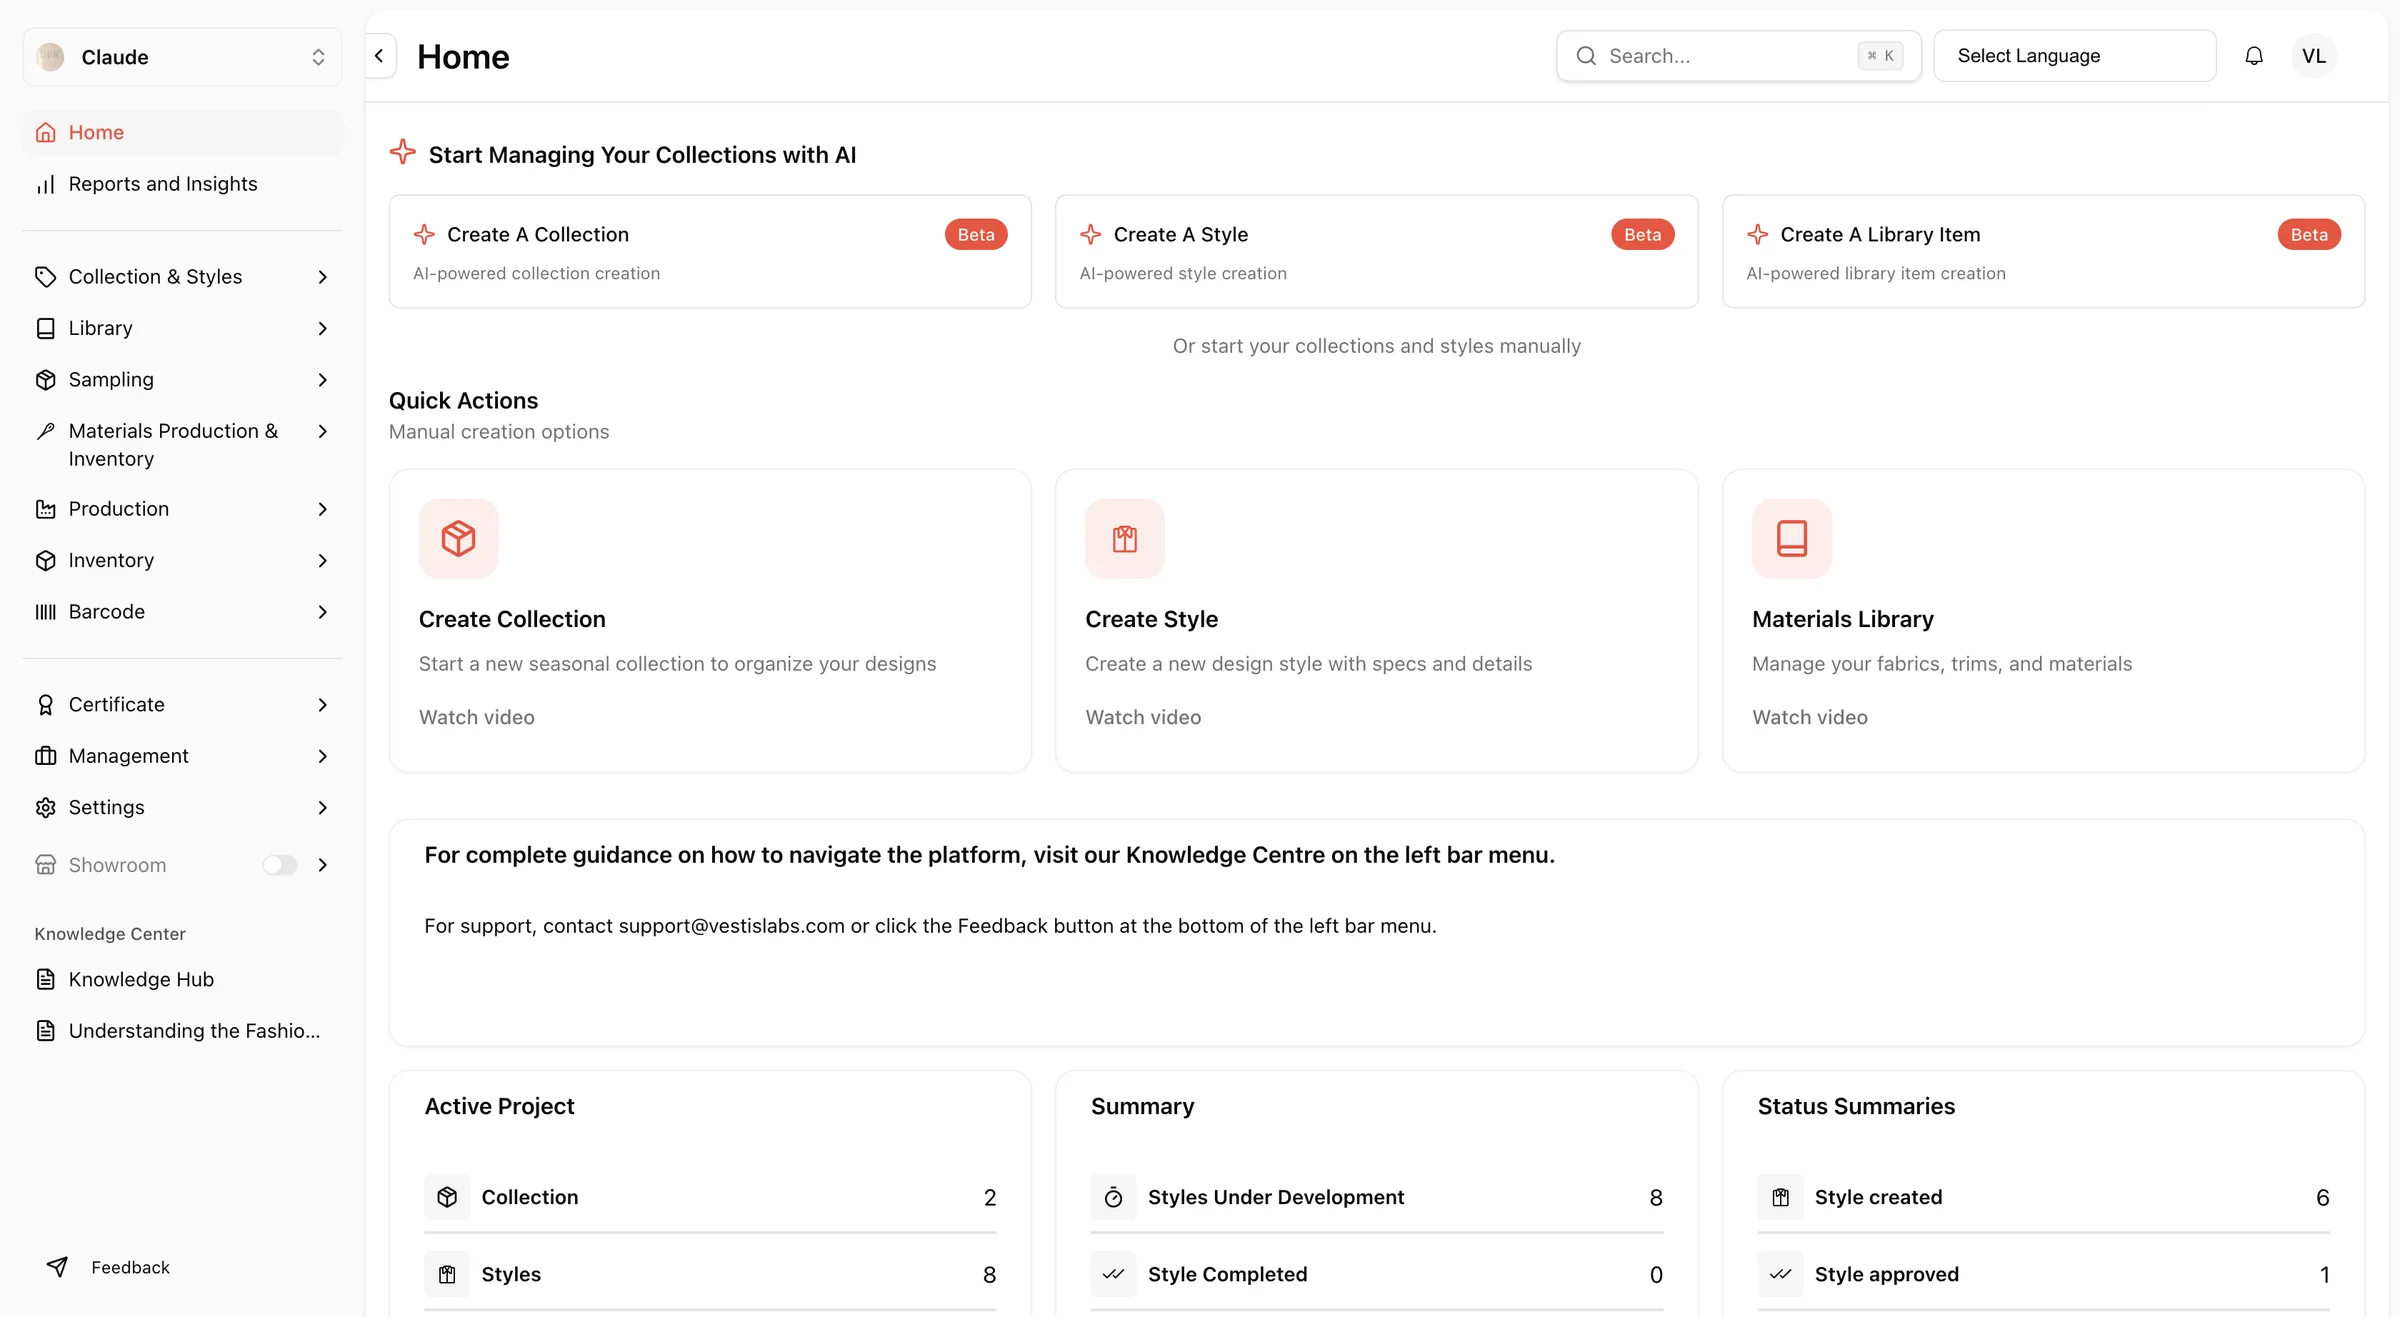Image resolution: width=2400 pixels, height=1317 pixels.
Task: Click the Style Completed summary row
Action: pyautogui.click(x=1377, y=1274)
